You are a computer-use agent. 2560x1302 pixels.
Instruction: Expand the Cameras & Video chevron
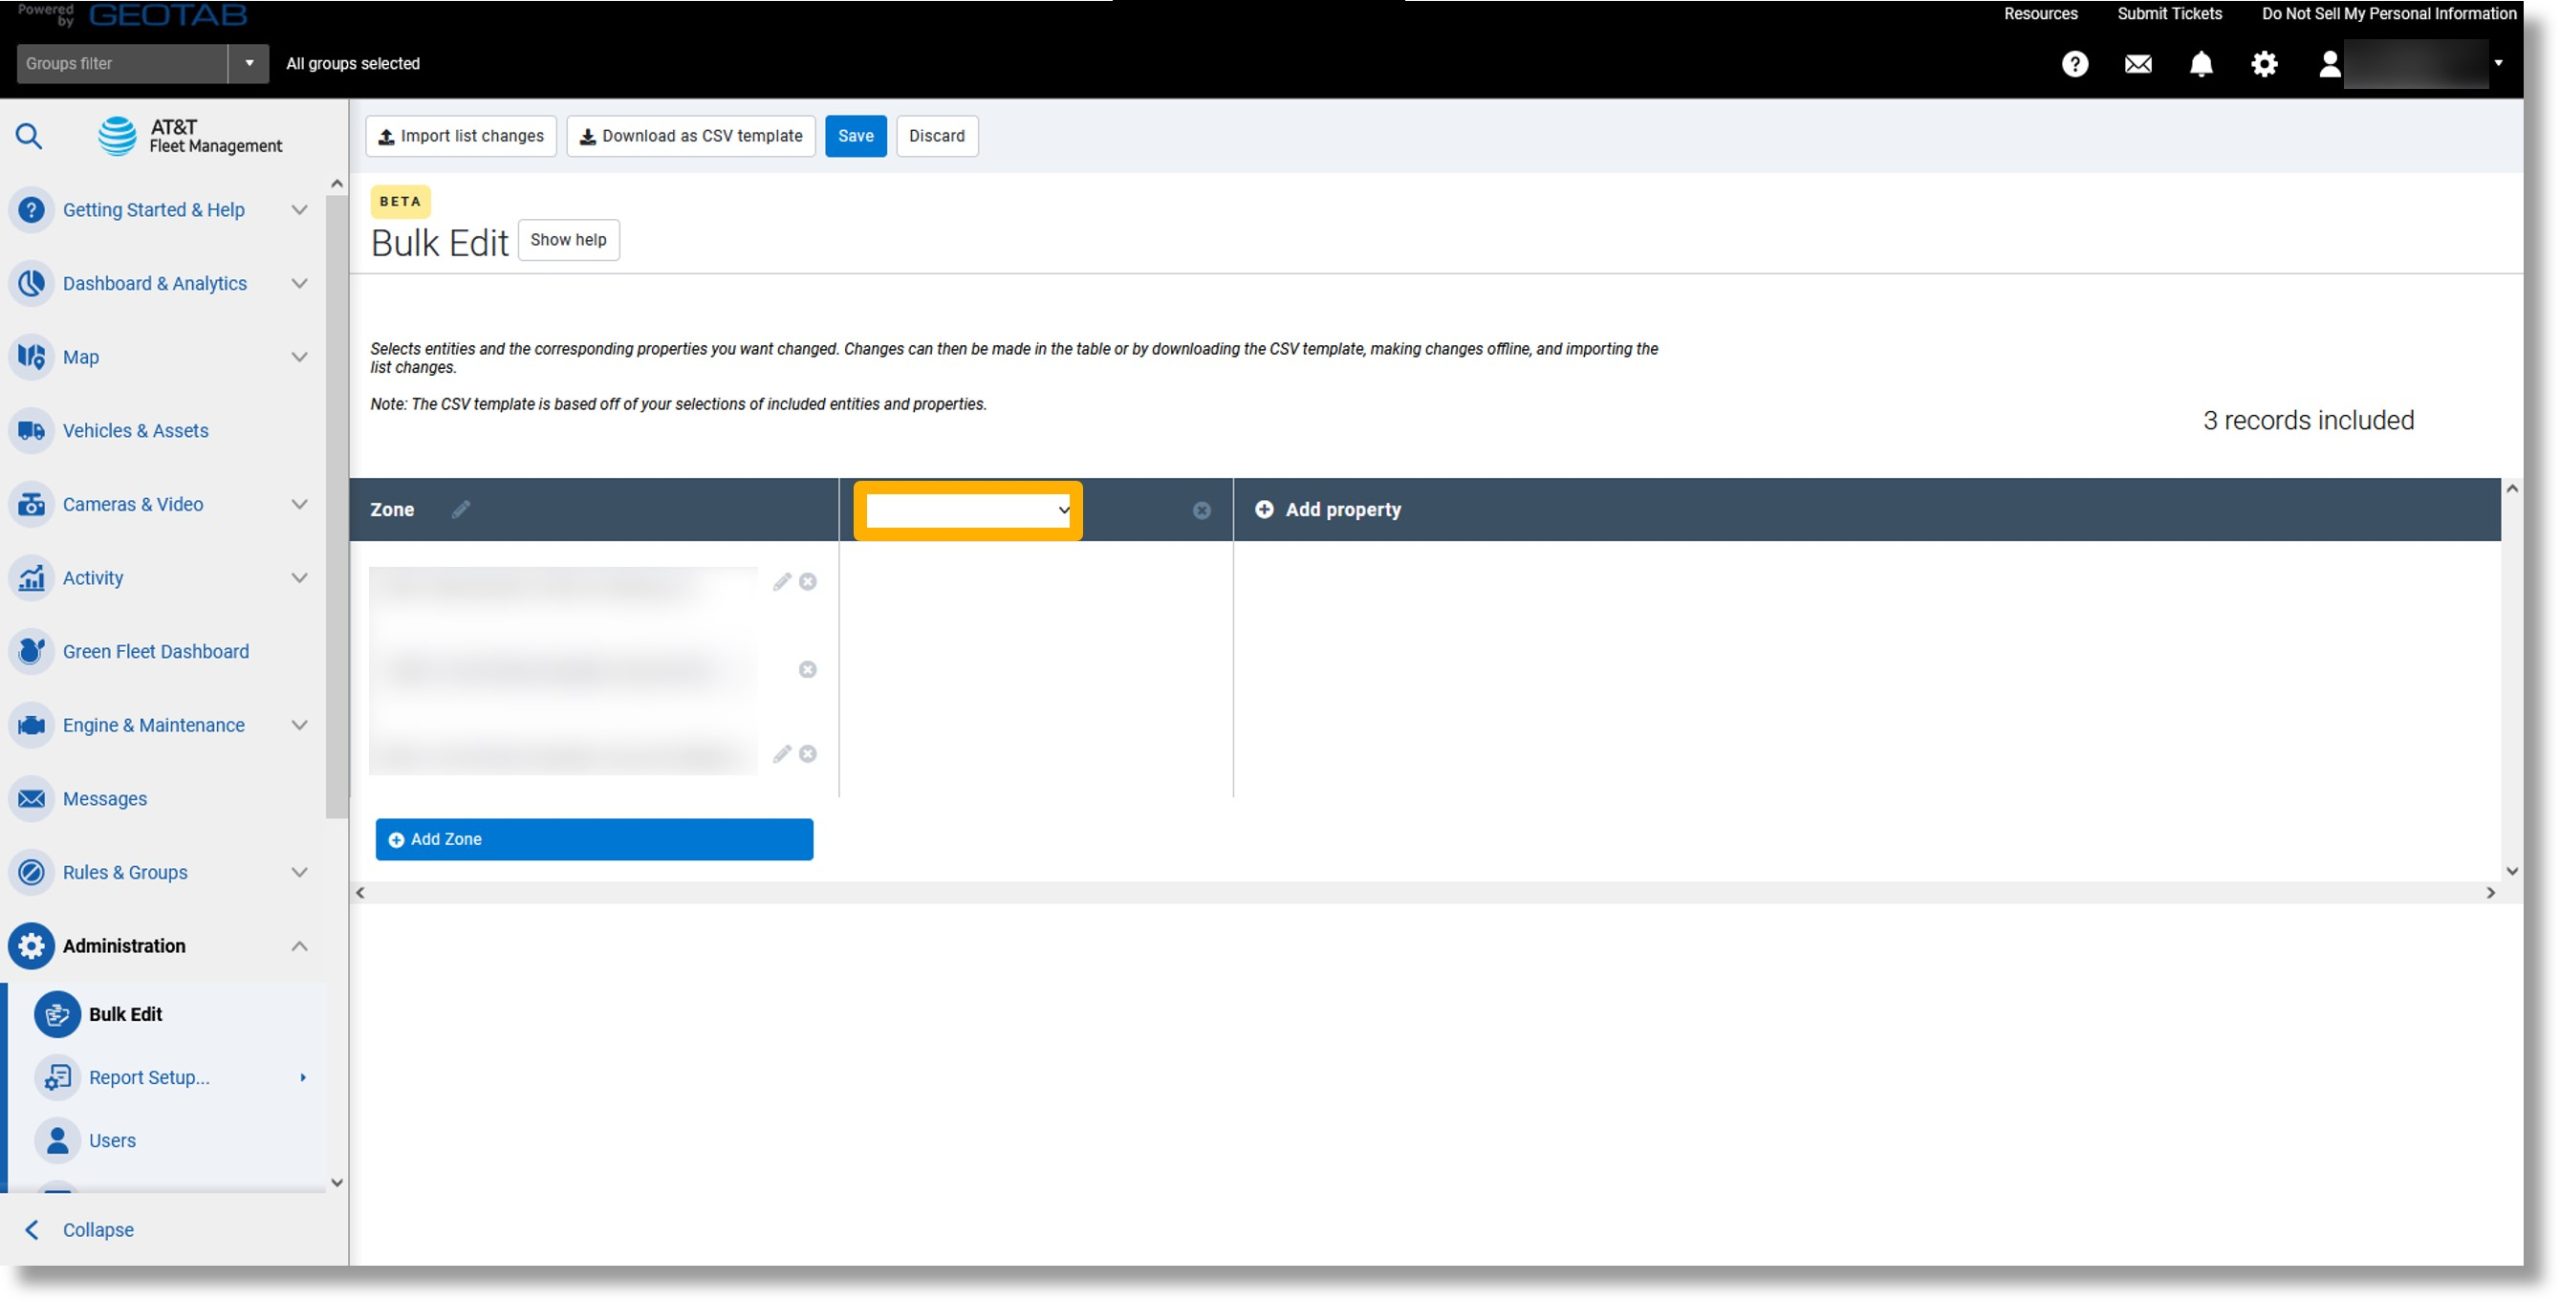[299, 504]
